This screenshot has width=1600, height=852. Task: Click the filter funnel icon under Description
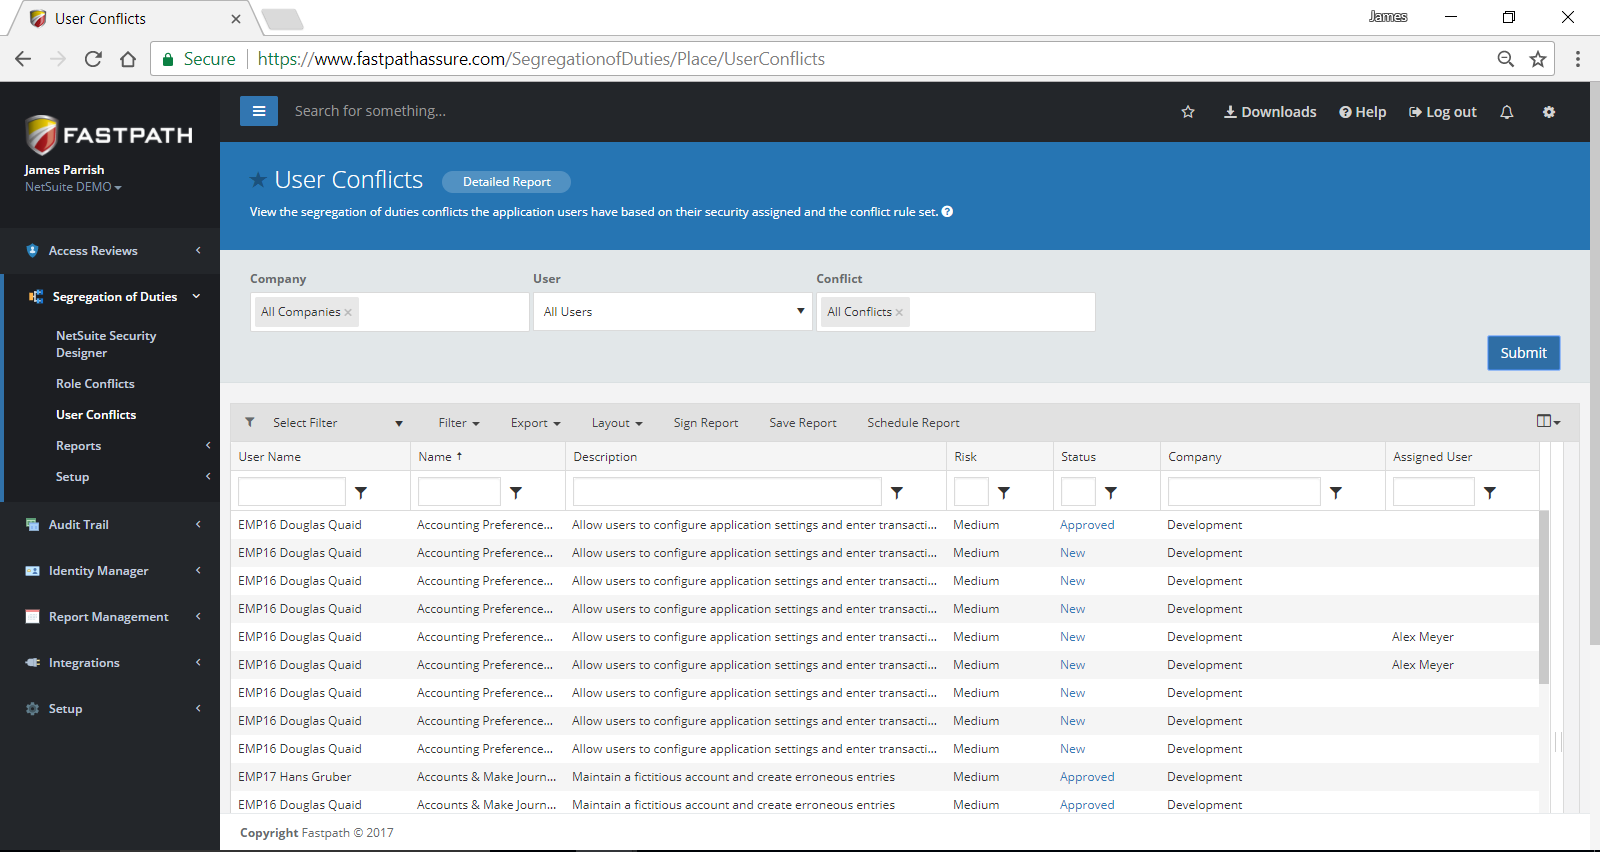tap(897, 492)
